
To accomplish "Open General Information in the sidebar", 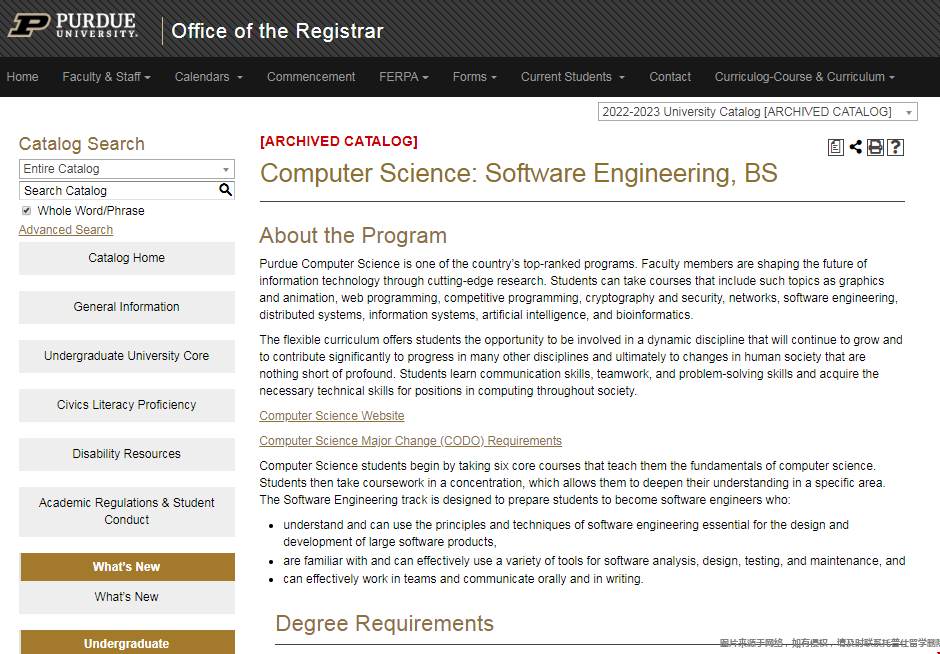I will 126,308.
